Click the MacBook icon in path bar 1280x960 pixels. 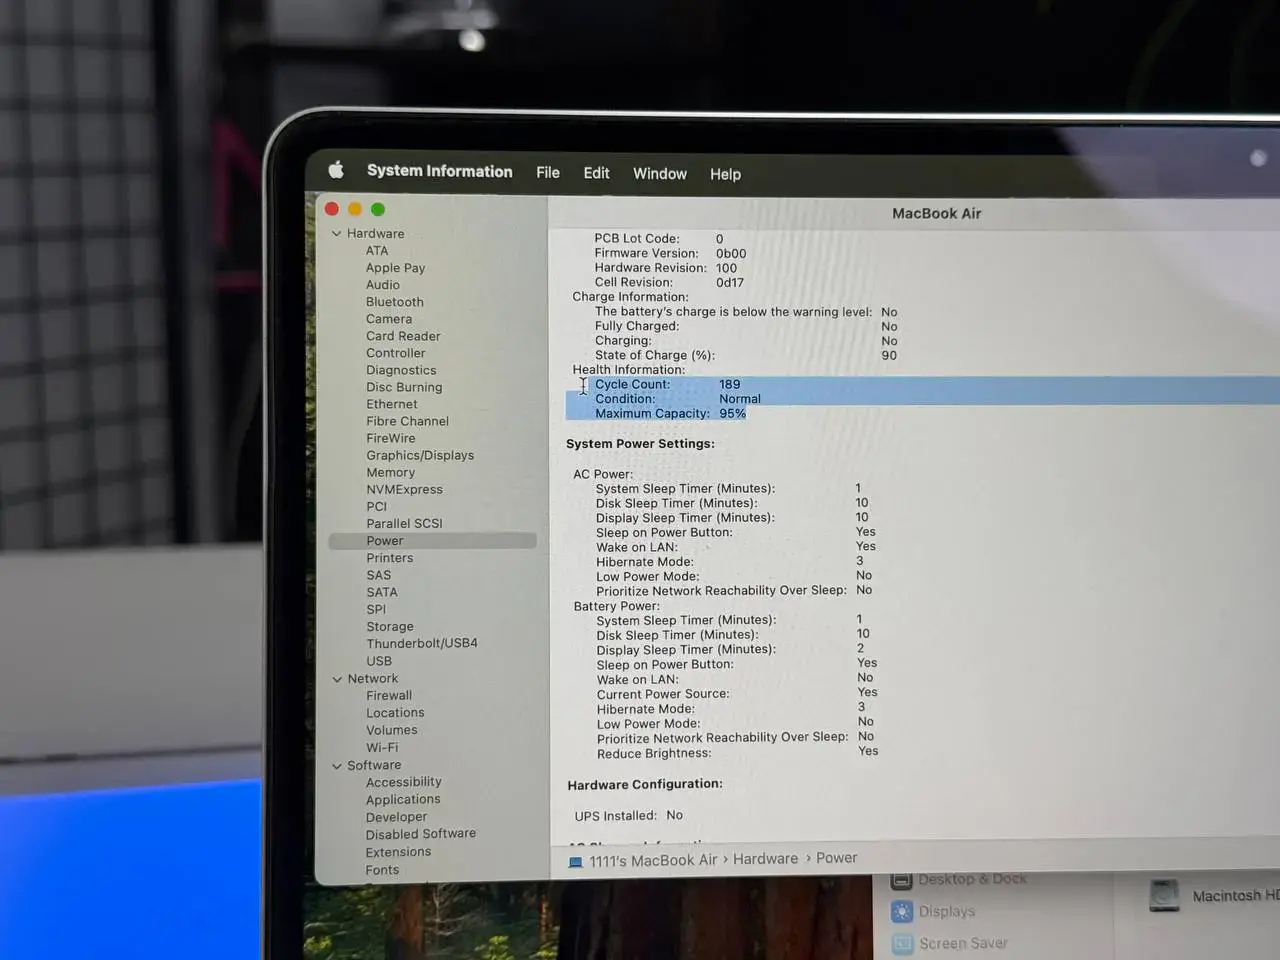point(575,862)
